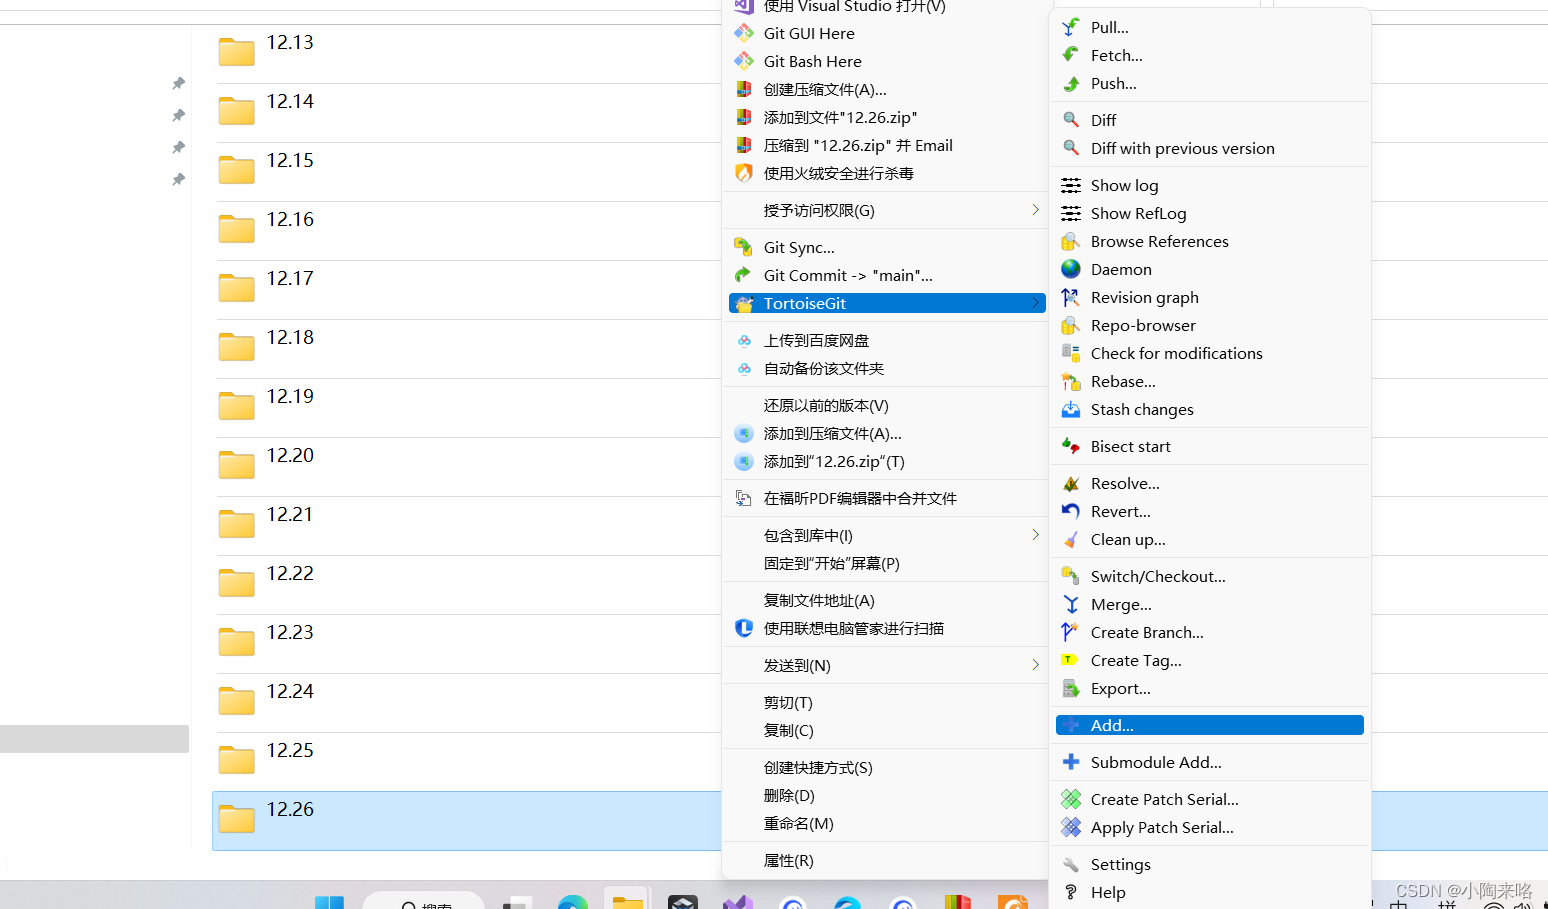Select Show log from the TortoiseGit menu

(1124, 185)
